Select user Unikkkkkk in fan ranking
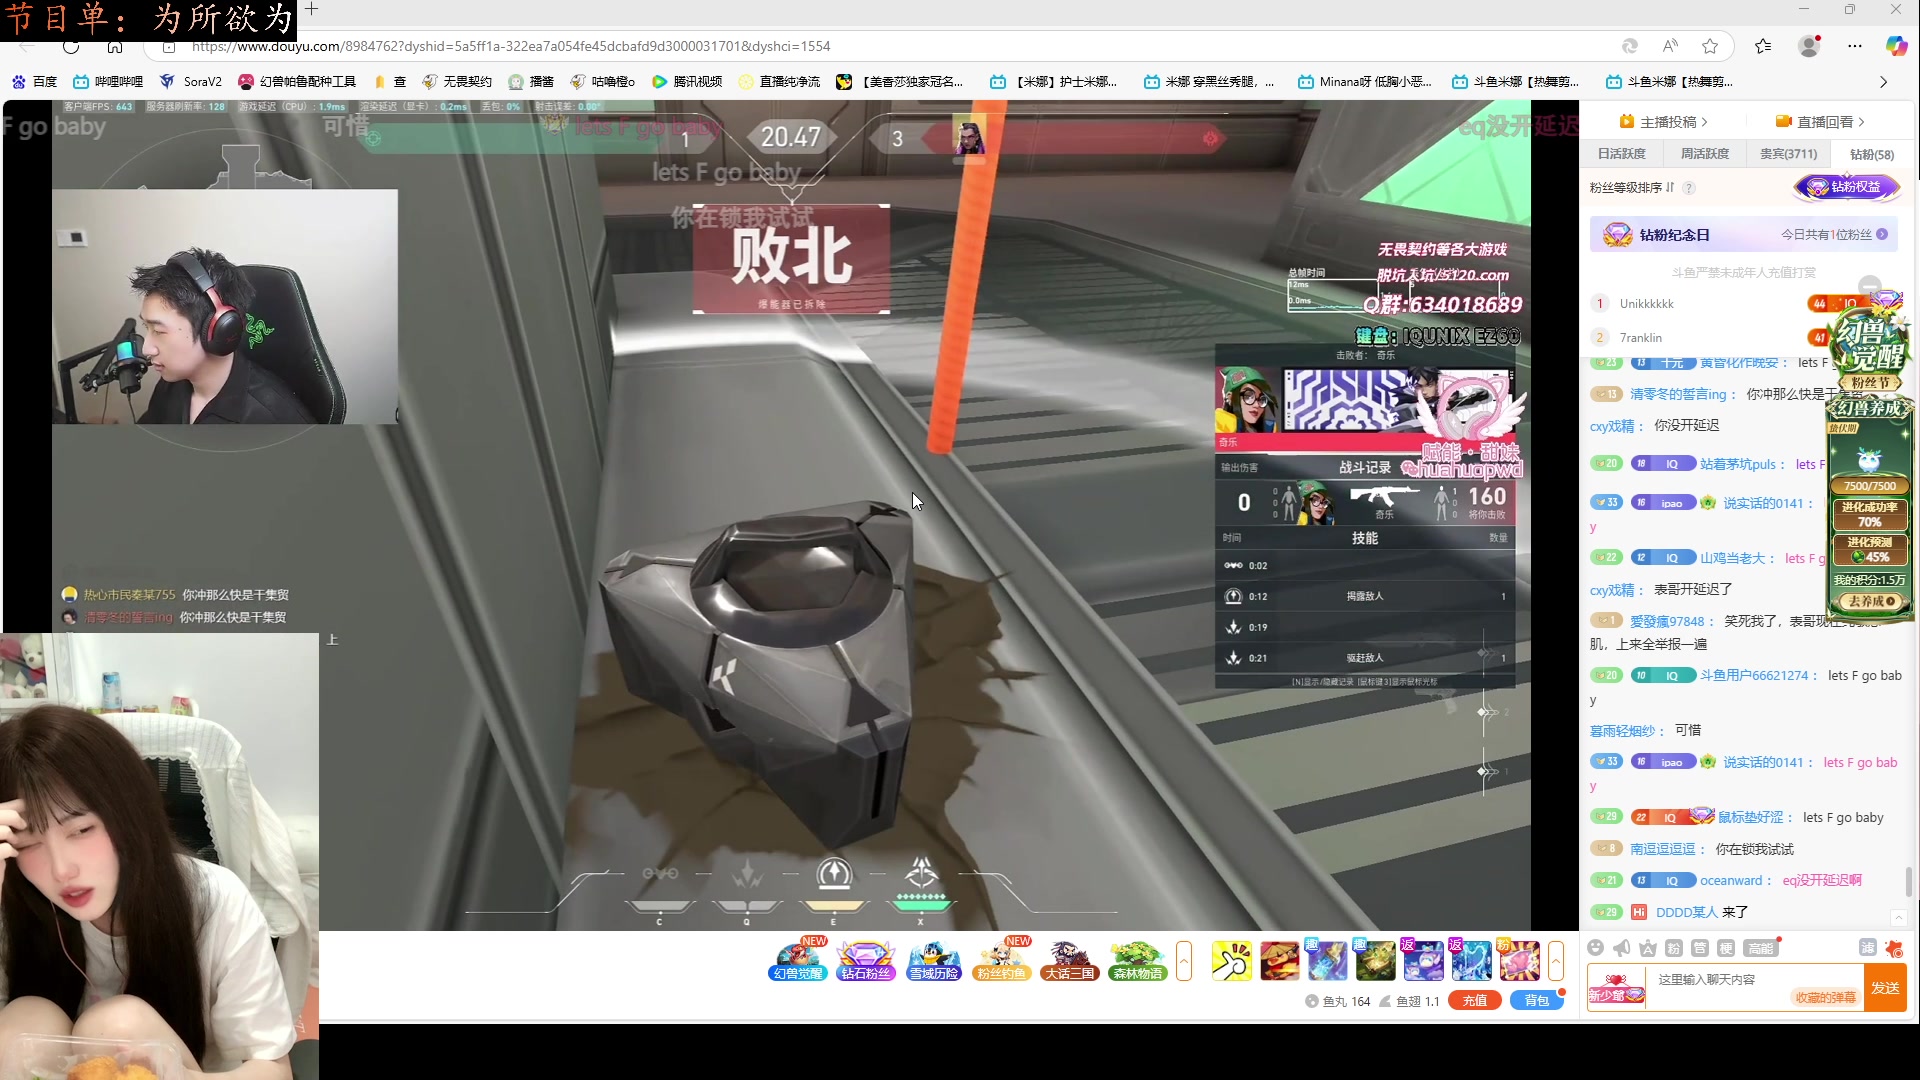The width and height of the screenshot is (1920, 1080). pyautogui.click(x=1646, y=304)
